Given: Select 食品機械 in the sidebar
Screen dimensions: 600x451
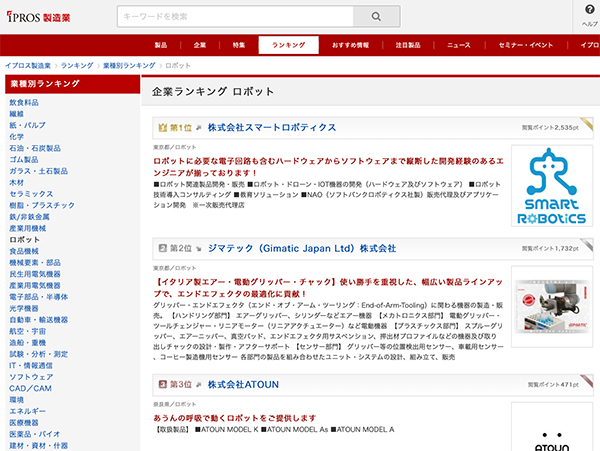Looking at the screenshot, I should point(24,251).
